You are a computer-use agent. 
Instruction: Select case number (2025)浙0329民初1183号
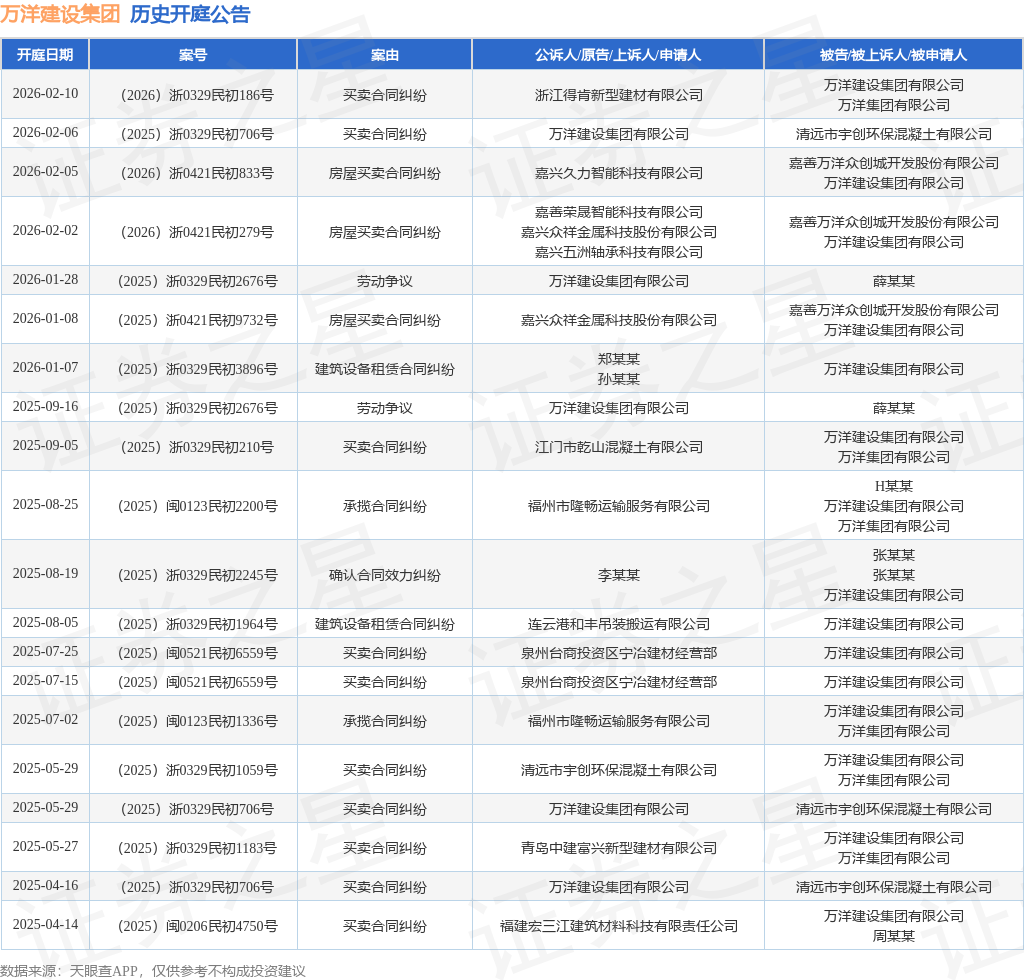(197, 848)
